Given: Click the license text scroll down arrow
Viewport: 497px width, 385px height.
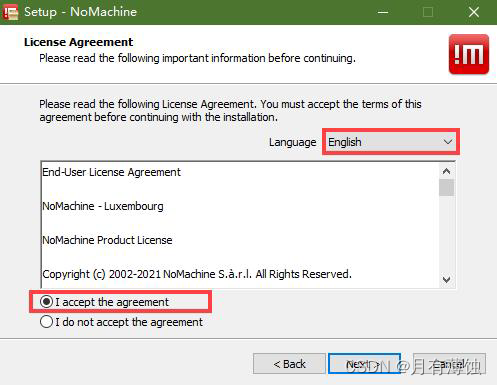Looking at the screenshot, I should tap(446, 279).
